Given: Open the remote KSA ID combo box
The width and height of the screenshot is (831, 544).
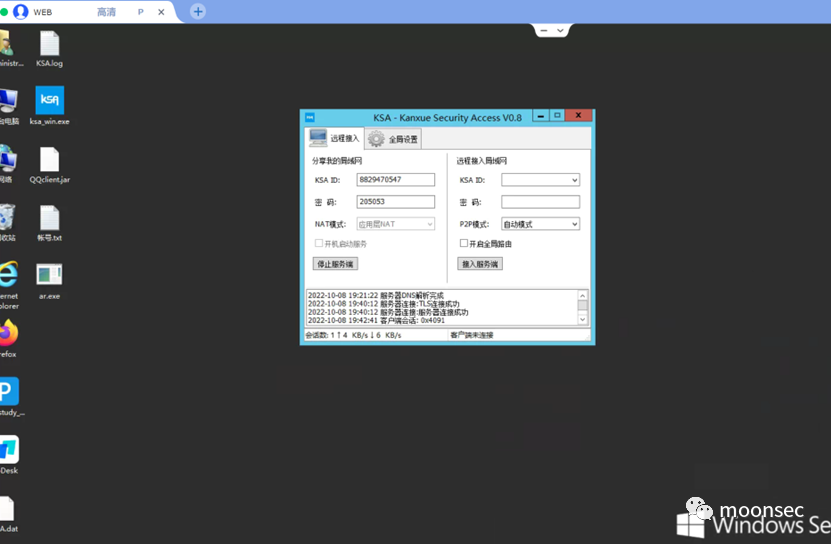Looking at the screenshot, I should pyautogui.click(x=541, y=180).
